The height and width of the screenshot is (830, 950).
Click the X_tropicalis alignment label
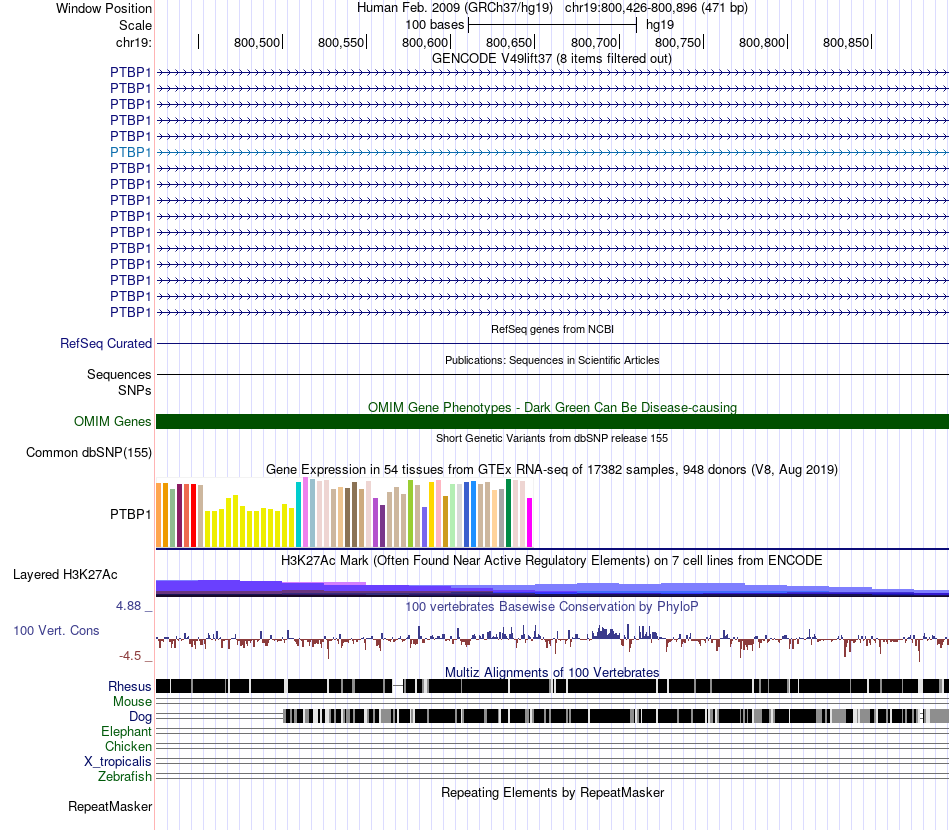118,762
